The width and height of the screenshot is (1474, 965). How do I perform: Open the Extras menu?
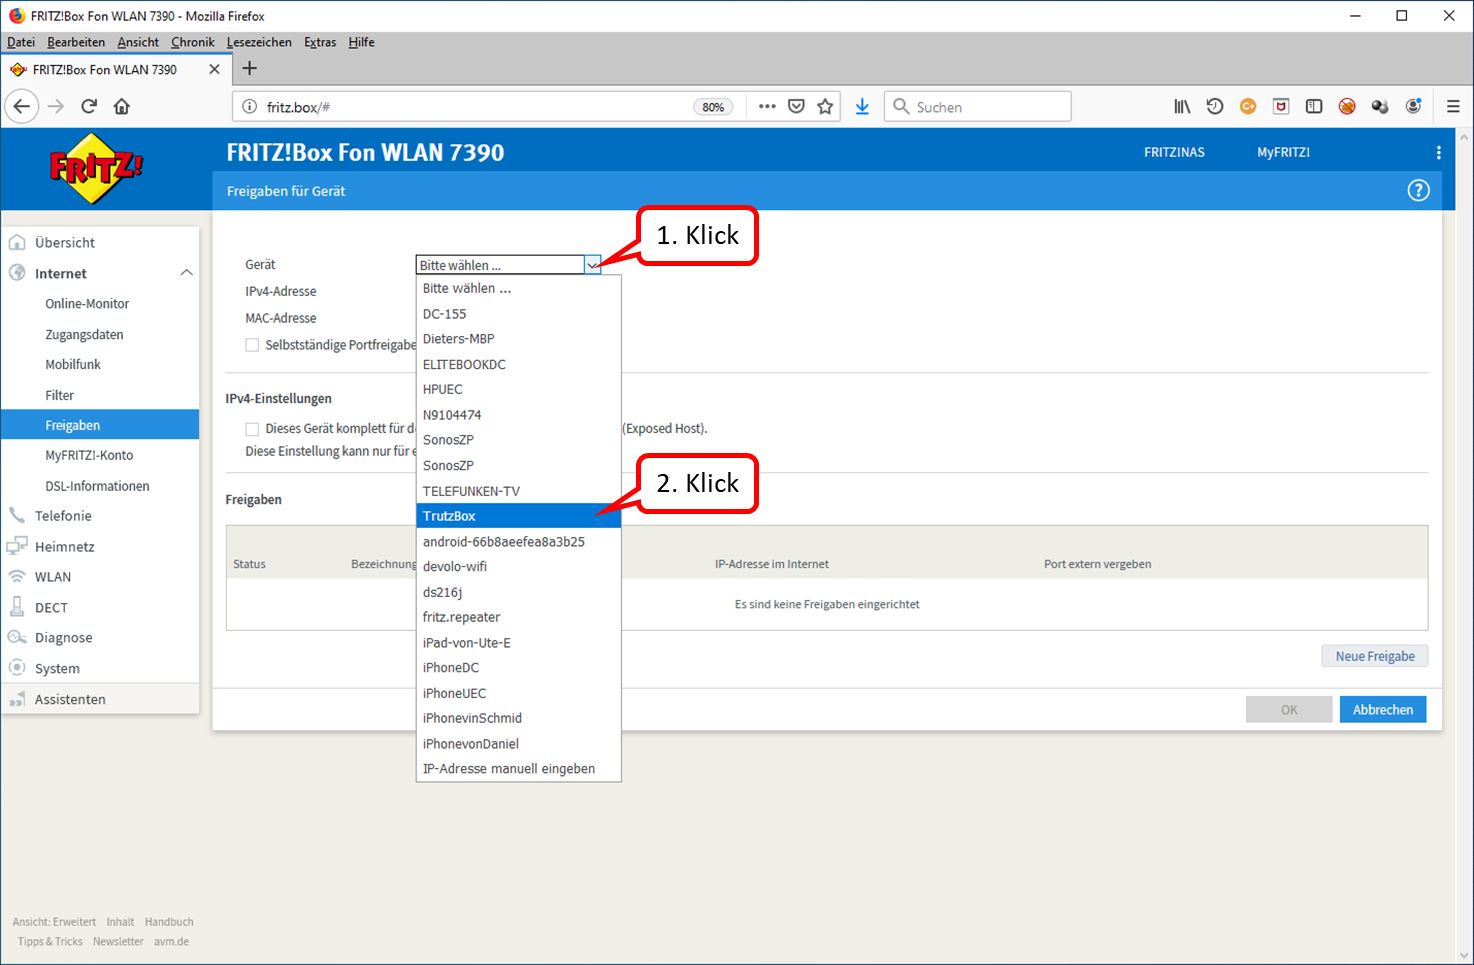[320, 42]
